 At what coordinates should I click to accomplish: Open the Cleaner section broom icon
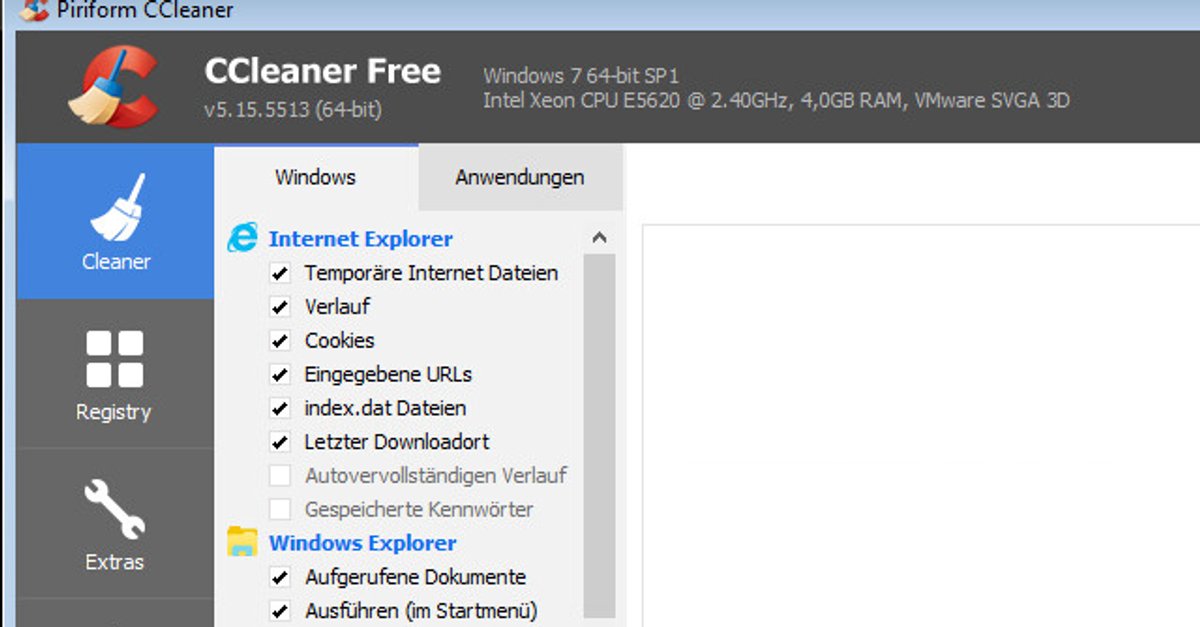click(116, 208)
